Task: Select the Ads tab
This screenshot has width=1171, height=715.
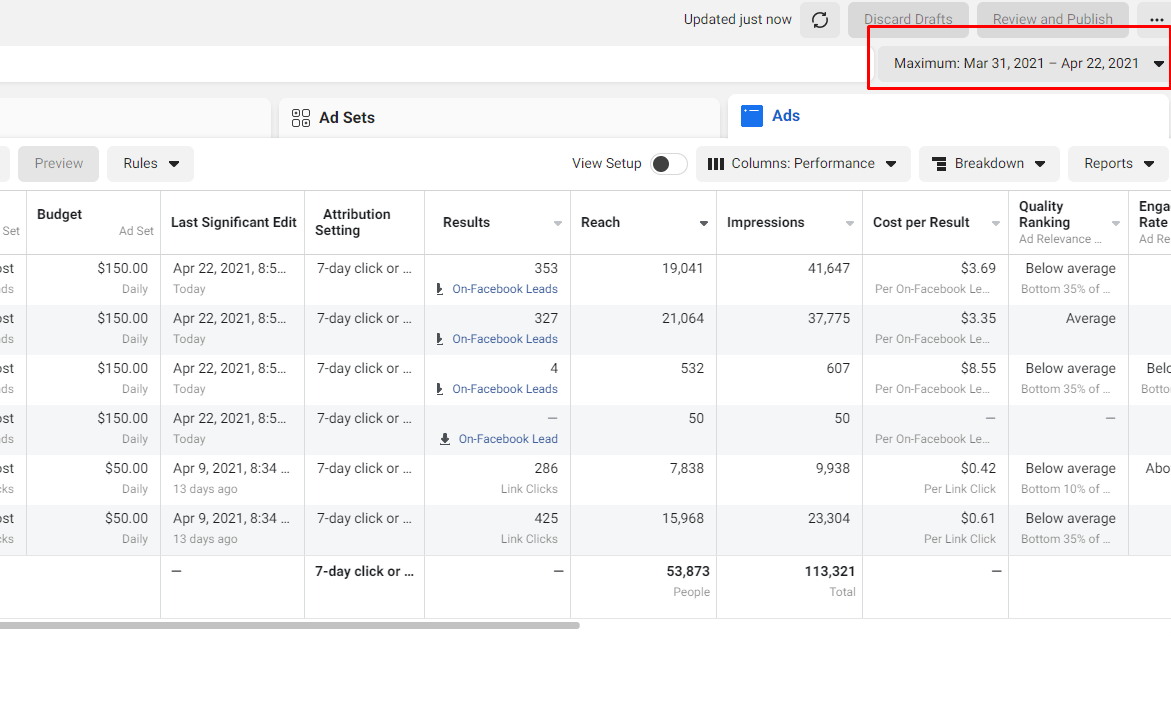Action: [x=785, y=116]
